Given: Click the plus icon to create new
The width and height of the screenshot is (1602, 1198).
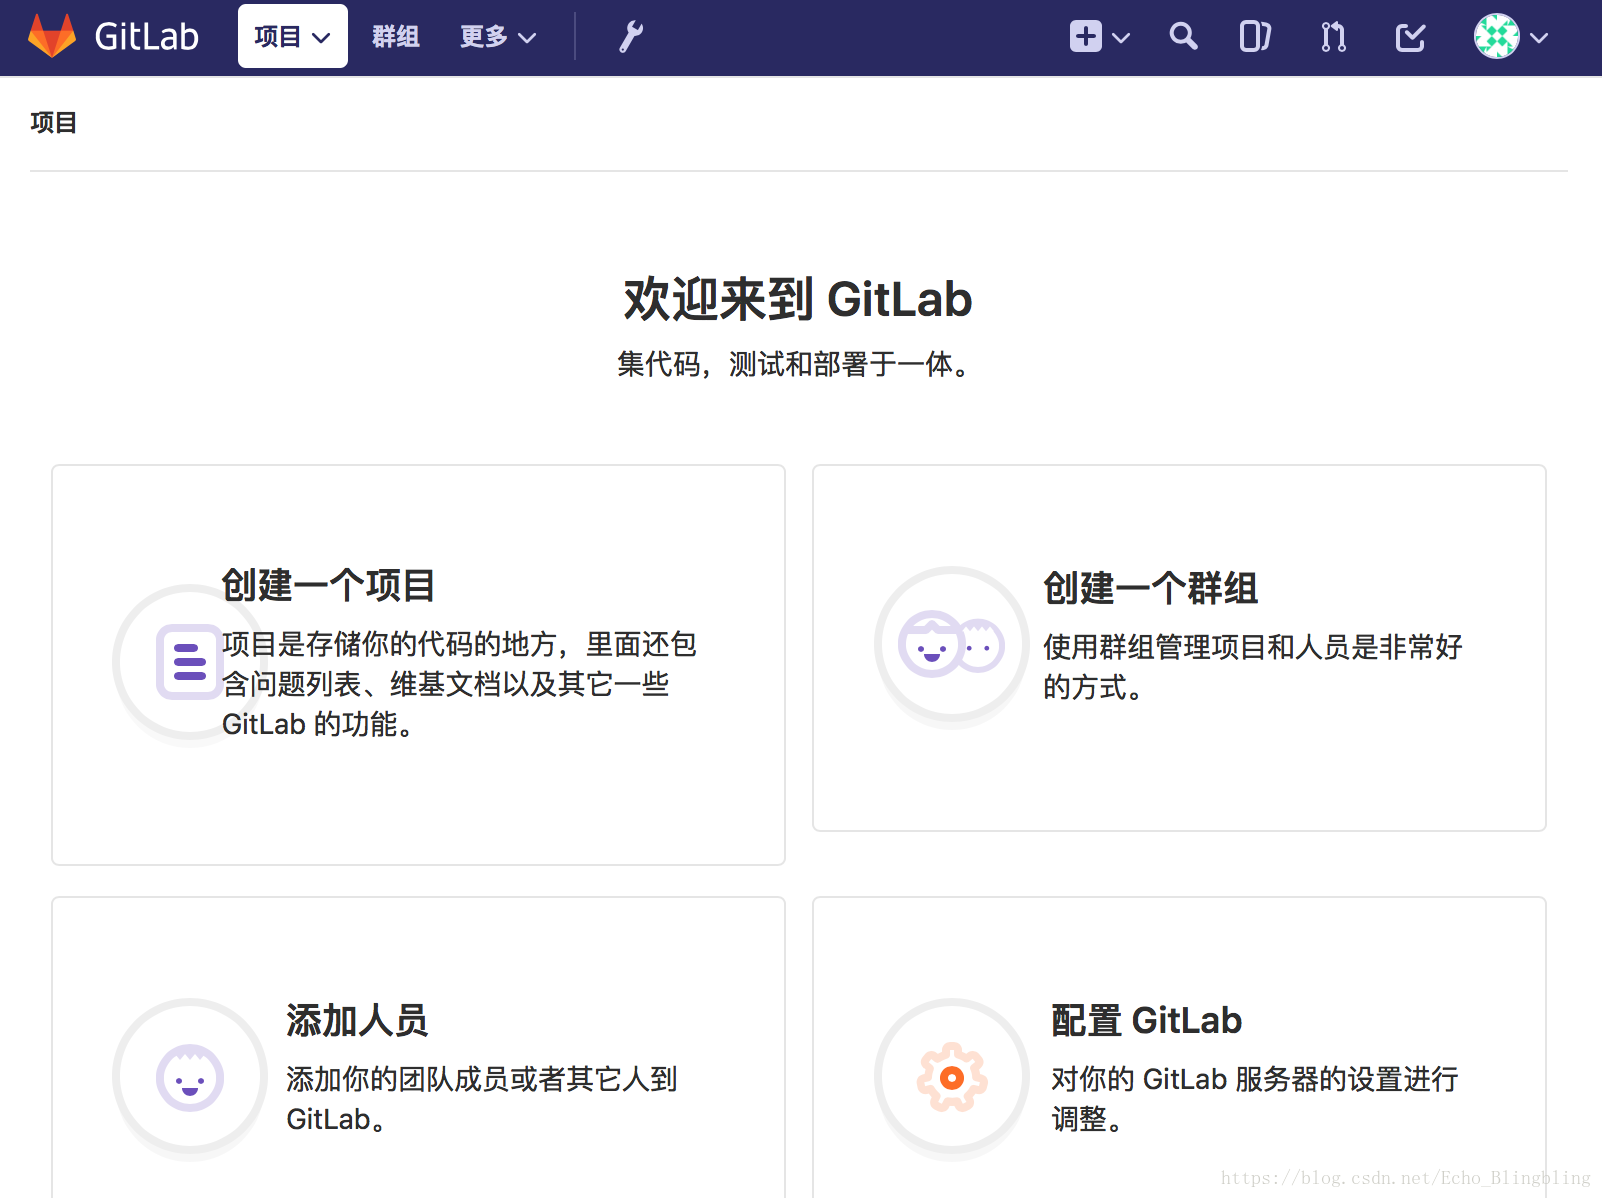Looking at the screenshot, I should click(1085, 37).
